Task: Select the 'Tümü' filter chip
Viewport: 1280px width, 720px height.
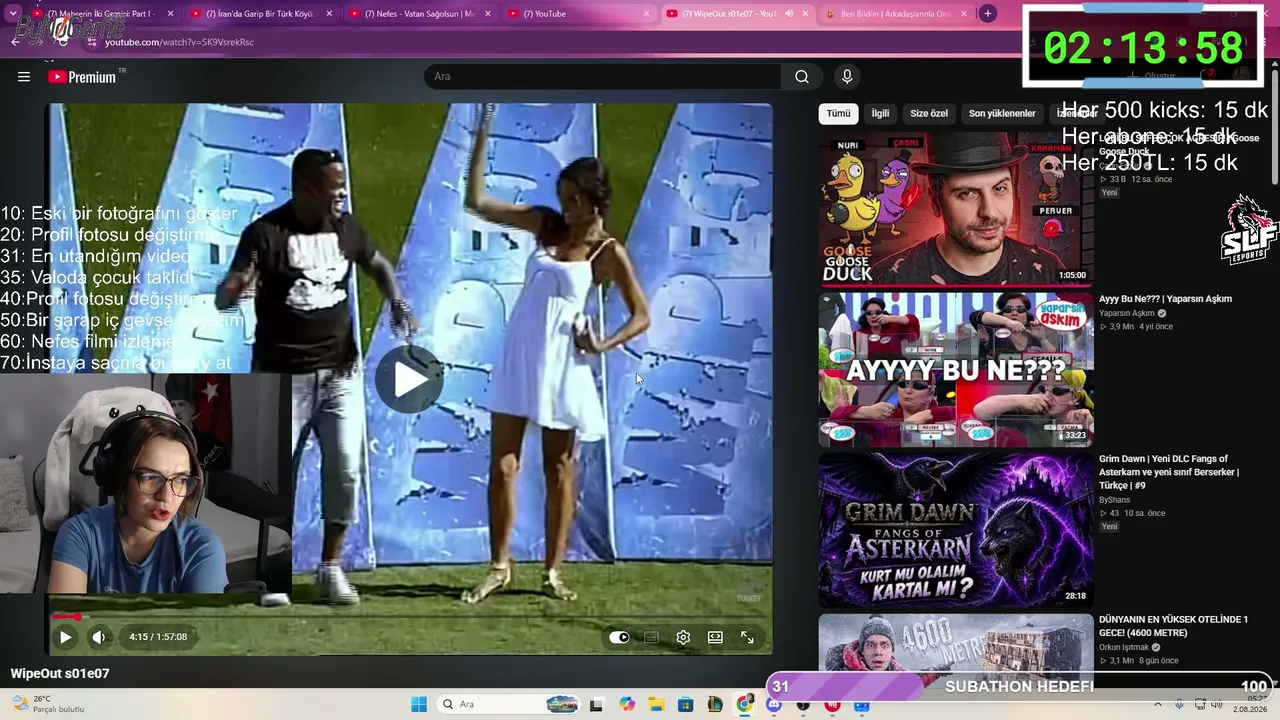Action: (838, 113)
